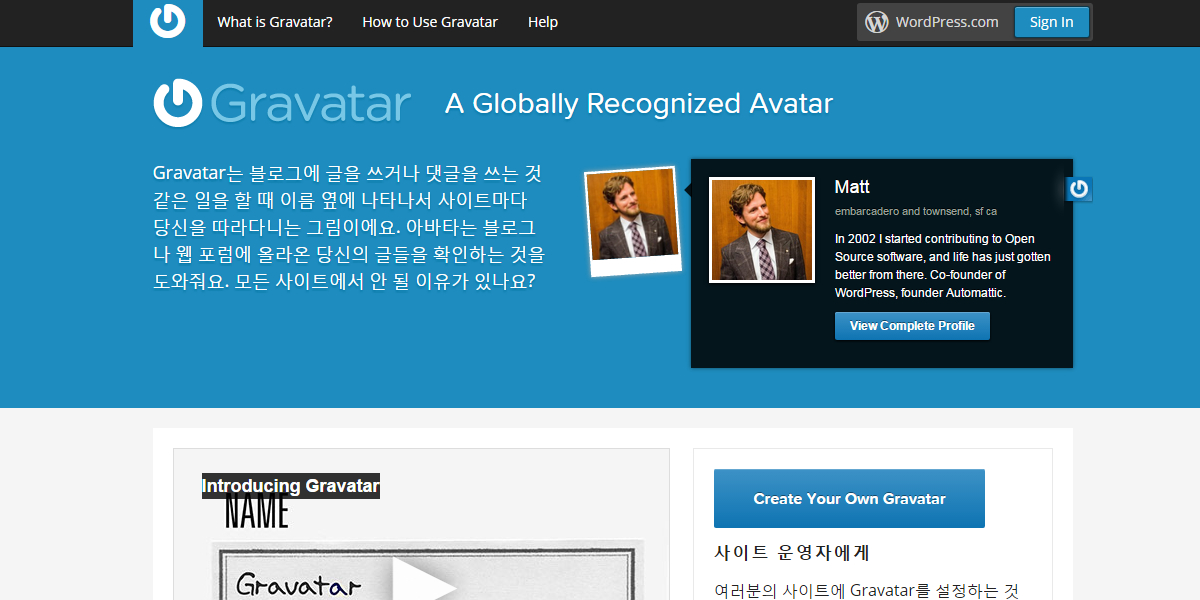Click the Gravatar logo in the top navigation bar

pyautogui.click(x=168, y=22)
